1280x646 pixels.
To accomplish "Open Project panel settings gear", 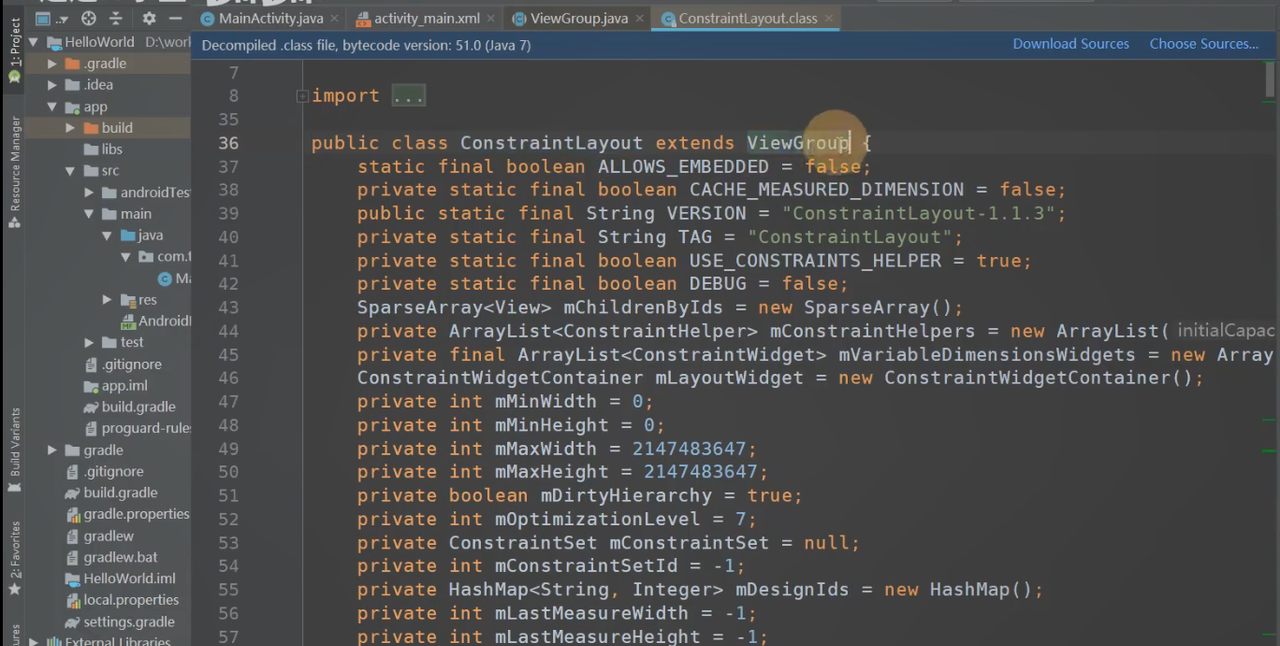I will pos(149,18).
